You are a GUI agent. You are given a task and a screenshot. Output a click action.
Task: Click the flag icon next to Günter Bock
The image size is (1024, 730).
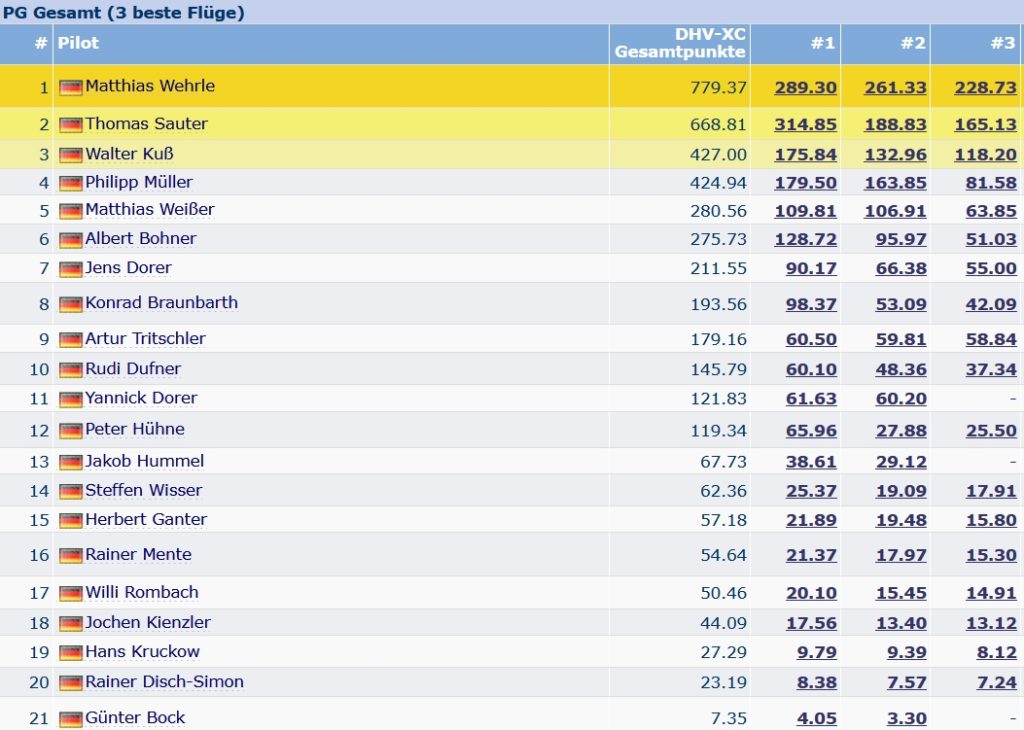coord(71,719)
